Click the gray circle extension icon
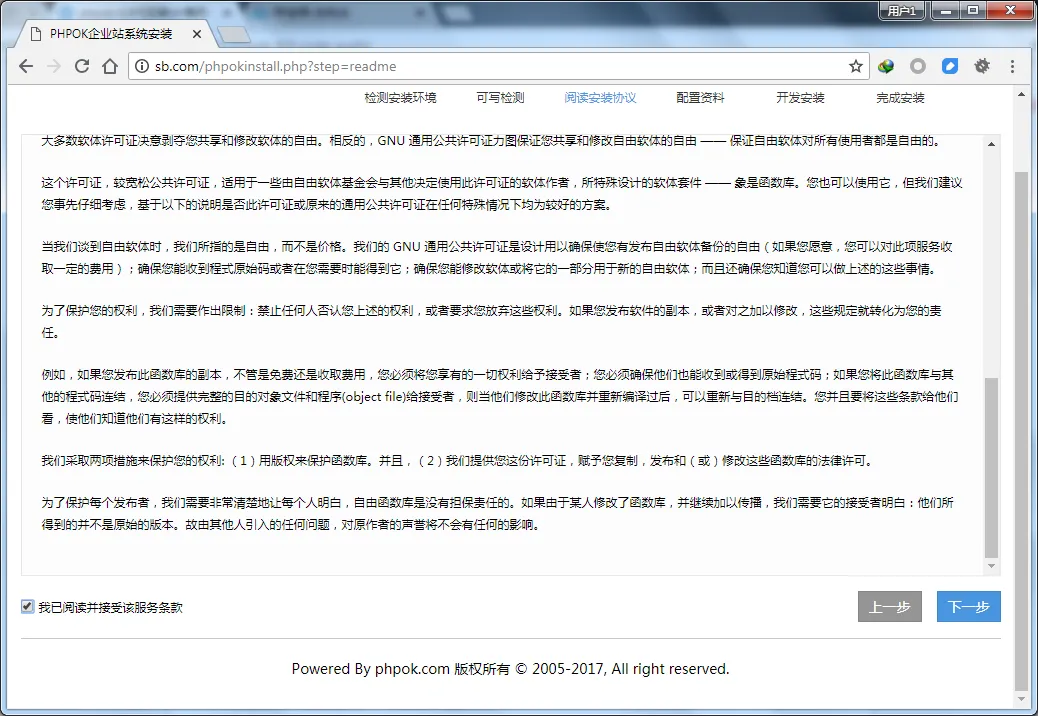 [x=917, y=66]
